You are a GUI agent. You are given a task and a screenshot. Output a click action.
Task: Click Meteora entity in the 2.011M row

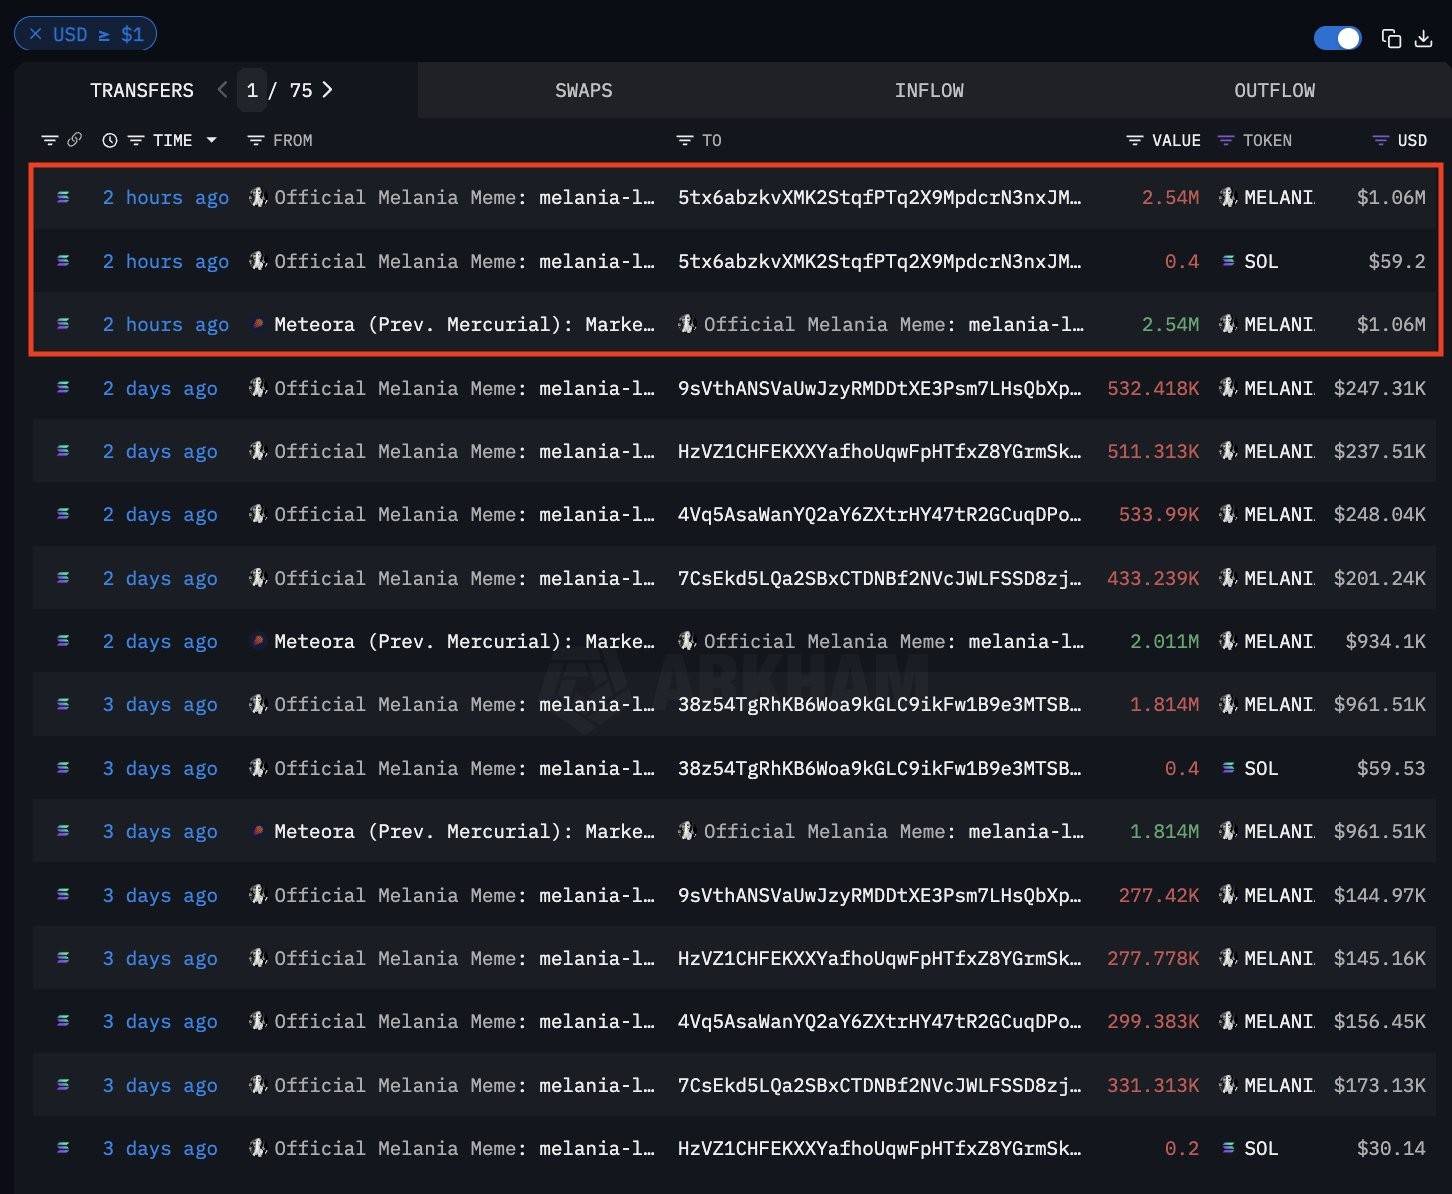tap(464, 641)
